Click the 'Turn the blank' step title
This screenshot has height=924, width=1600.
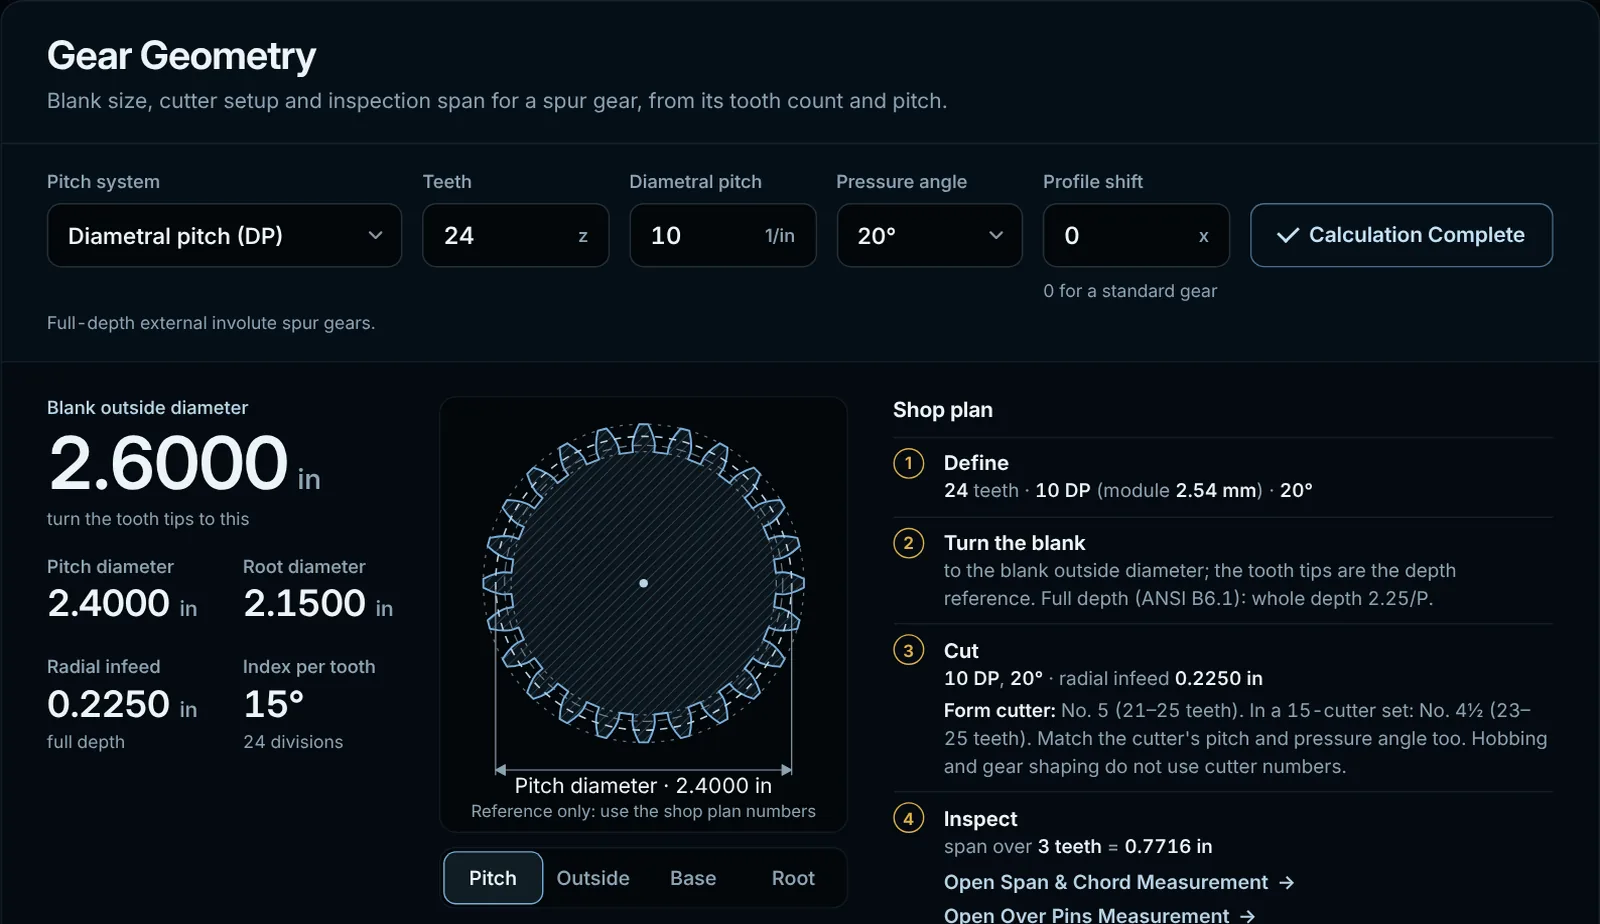1014,543
